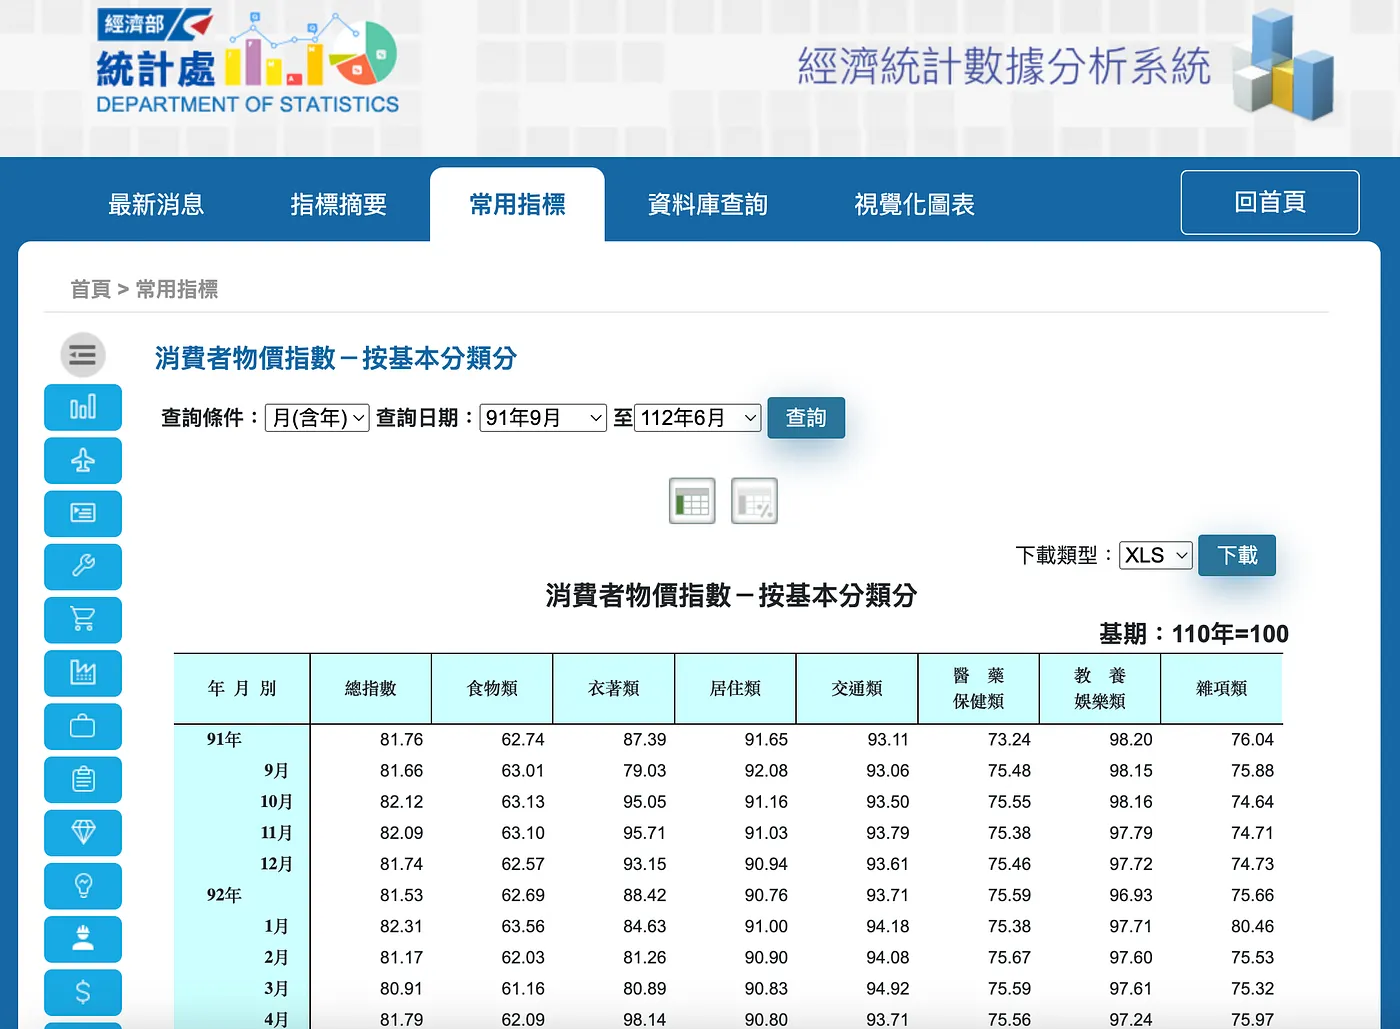This screenshot has width=1400, height=1029.
Task: Open the 月(含年) query condition dropdown
Action: point(317,418)
